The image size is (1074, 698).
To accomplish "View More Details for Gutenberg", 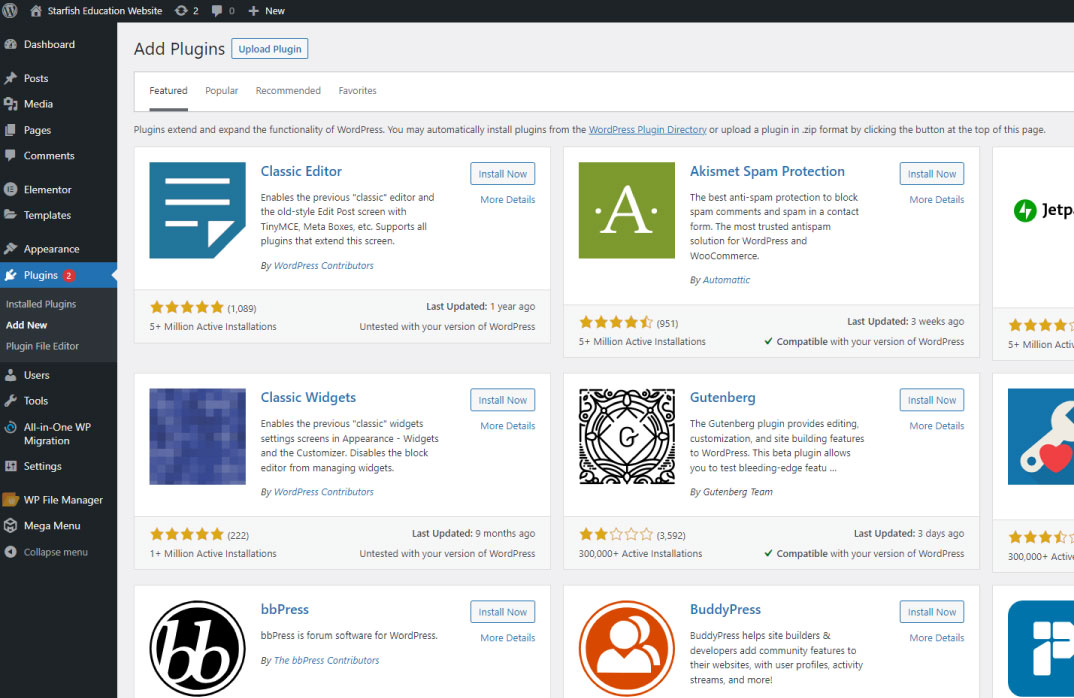I will [x=936, y=426].
